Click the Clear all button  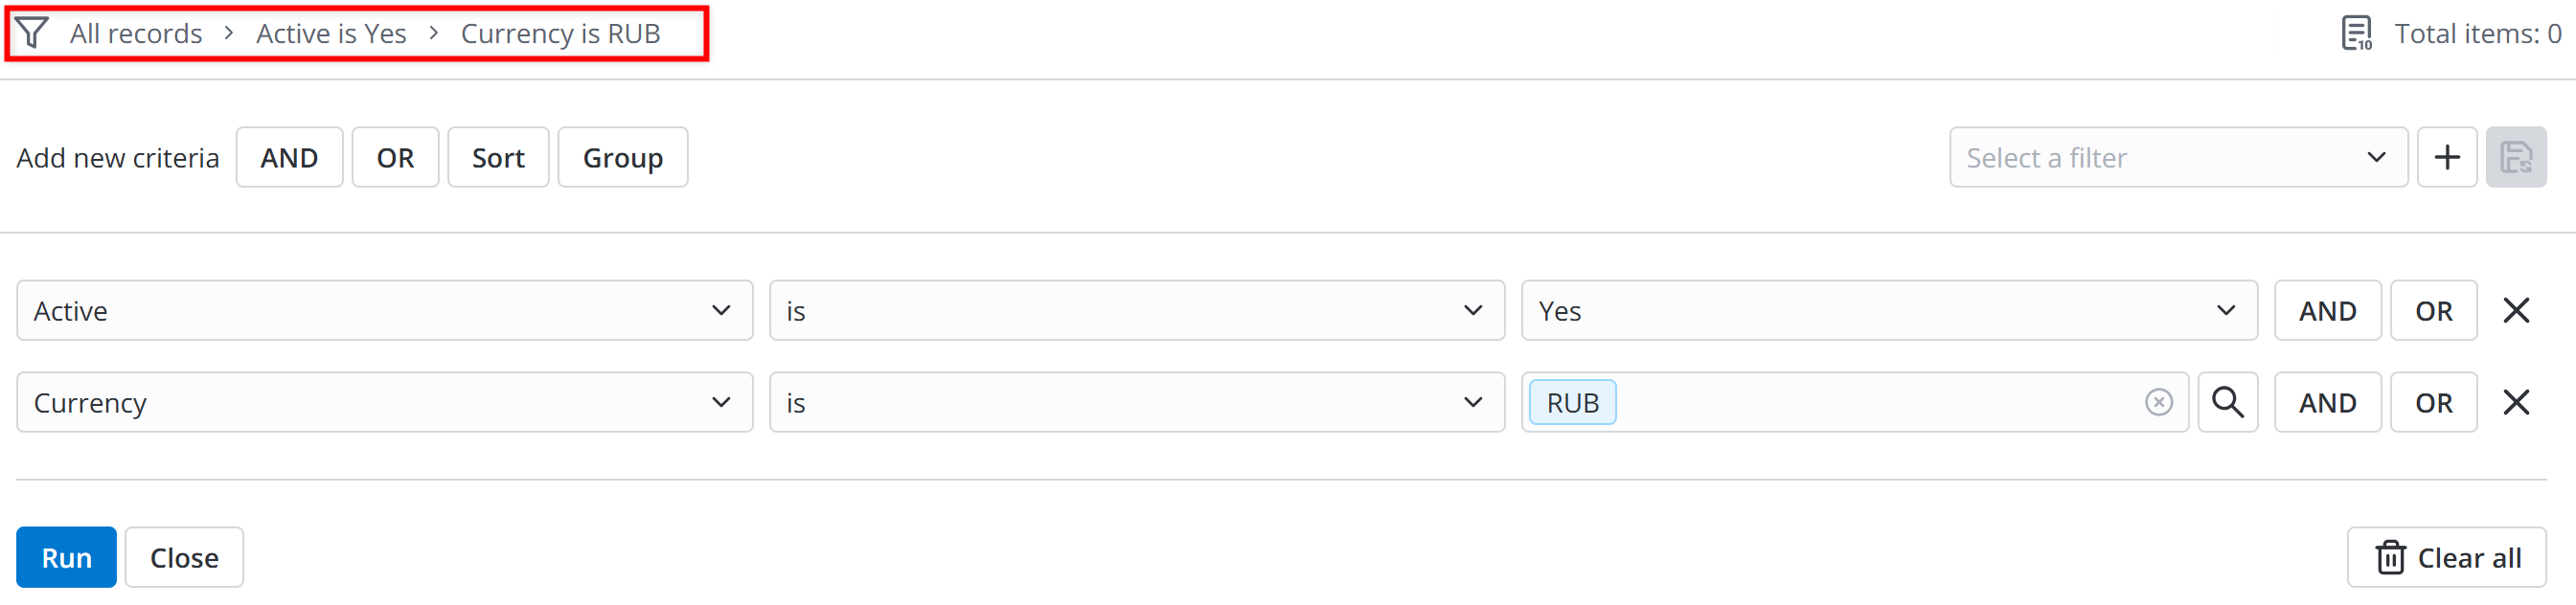point(2446,557)
